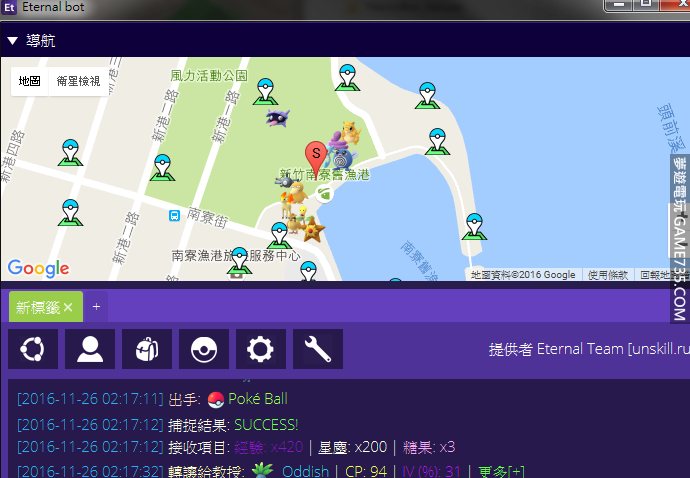Image resolution: width=690 pixels, height=478 pixels.
Task: Click the Oddish name in the log
Action: (x=305, y=471)
